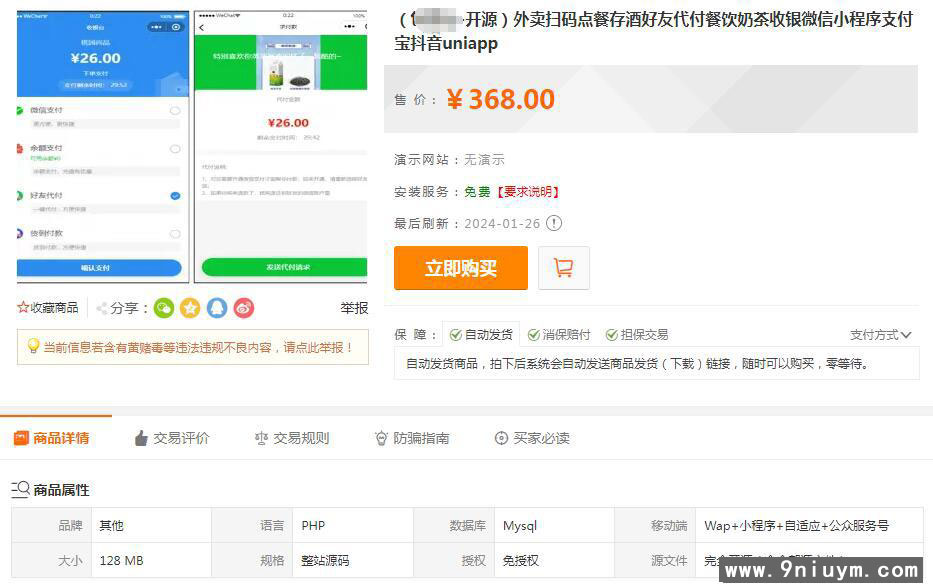Image resolution: width=933 pixels, height=588 pixels.
Task: Click the 商品属性 section heading
Action: click(x=61, y=490)
